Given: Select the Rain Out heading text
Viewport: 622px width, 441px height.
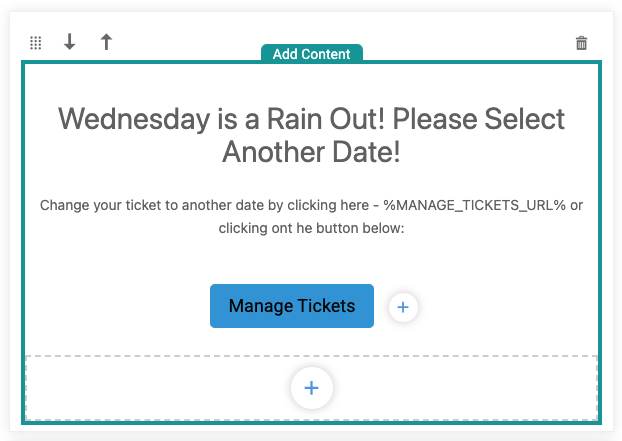Looking at the screenshot, I should coord(311,135).
